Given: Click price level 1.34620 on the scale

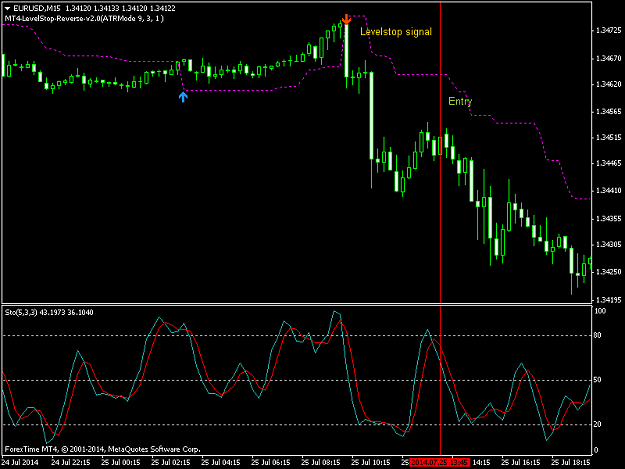Looking at the screenshot, I should click(608, 84).
